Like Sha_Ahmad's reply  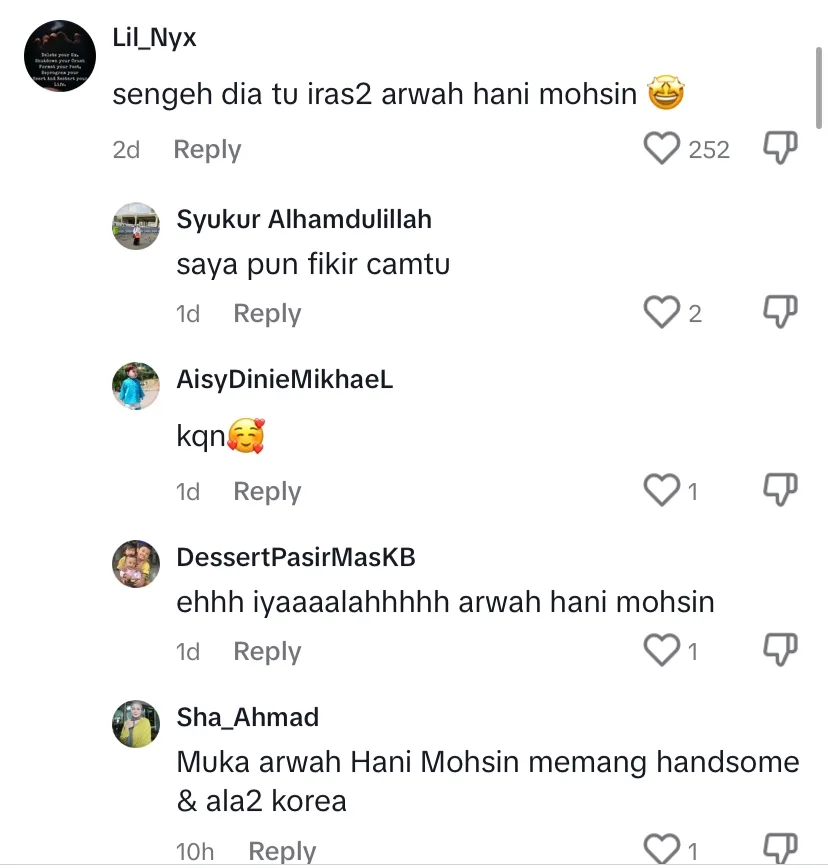click(662, 850)
